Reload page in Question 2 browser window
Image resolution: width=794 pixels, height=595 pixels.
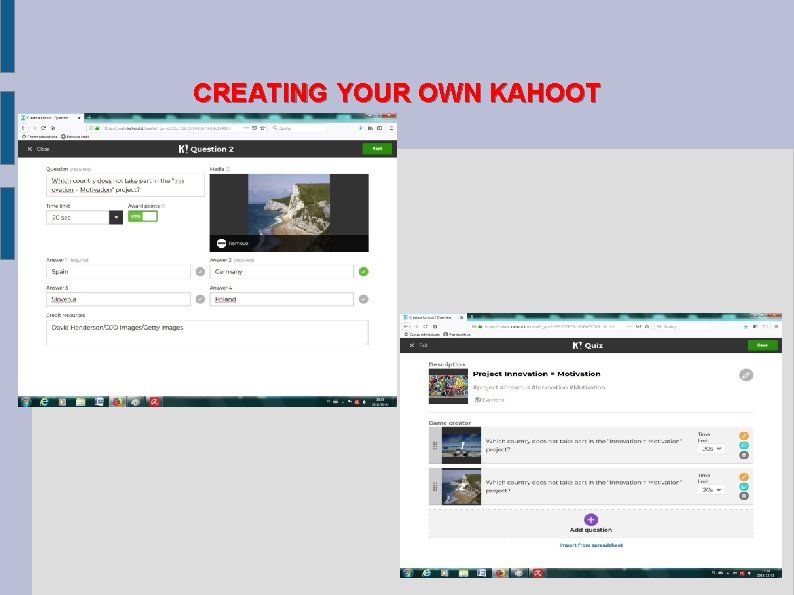point(44,129)
